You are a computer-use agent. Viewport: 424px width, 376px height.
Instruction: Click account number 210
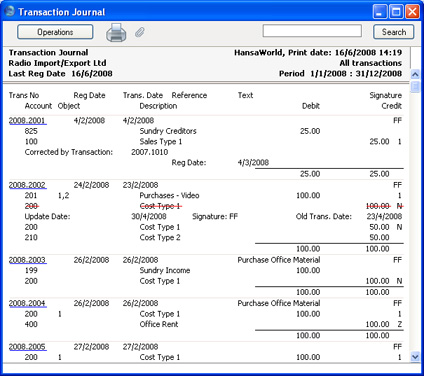tap(31, 238)
